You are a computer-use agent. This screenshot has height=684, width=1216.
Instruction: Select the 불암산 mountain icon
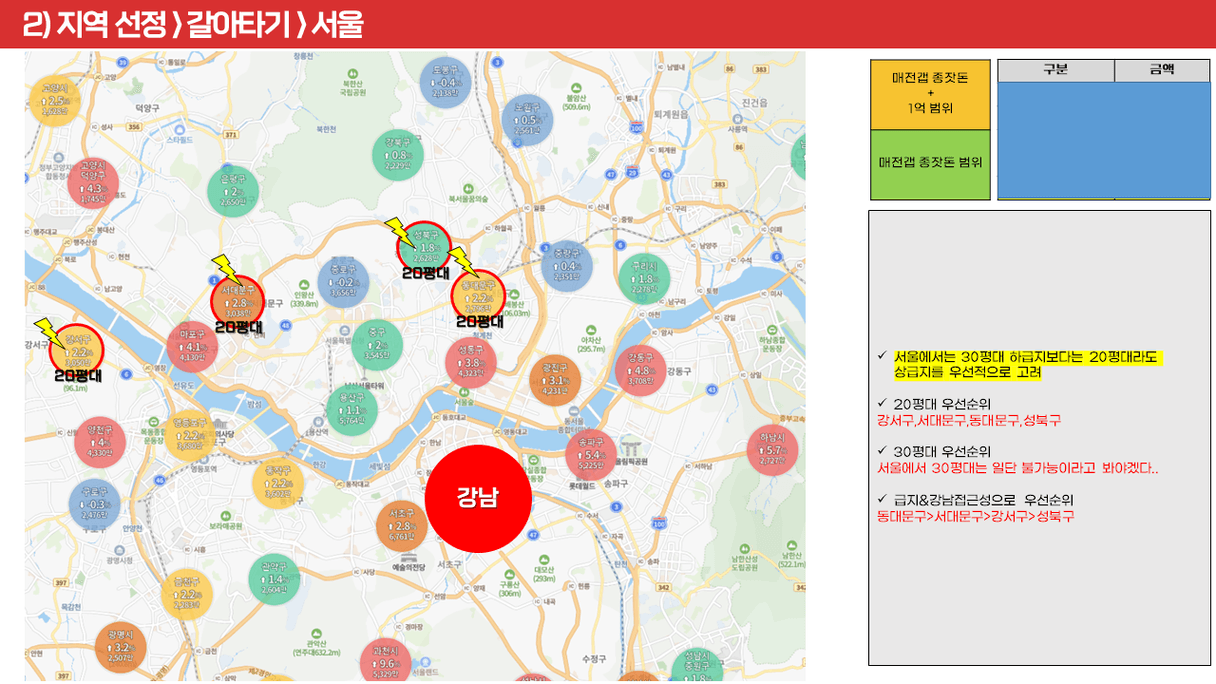point(574,87)
